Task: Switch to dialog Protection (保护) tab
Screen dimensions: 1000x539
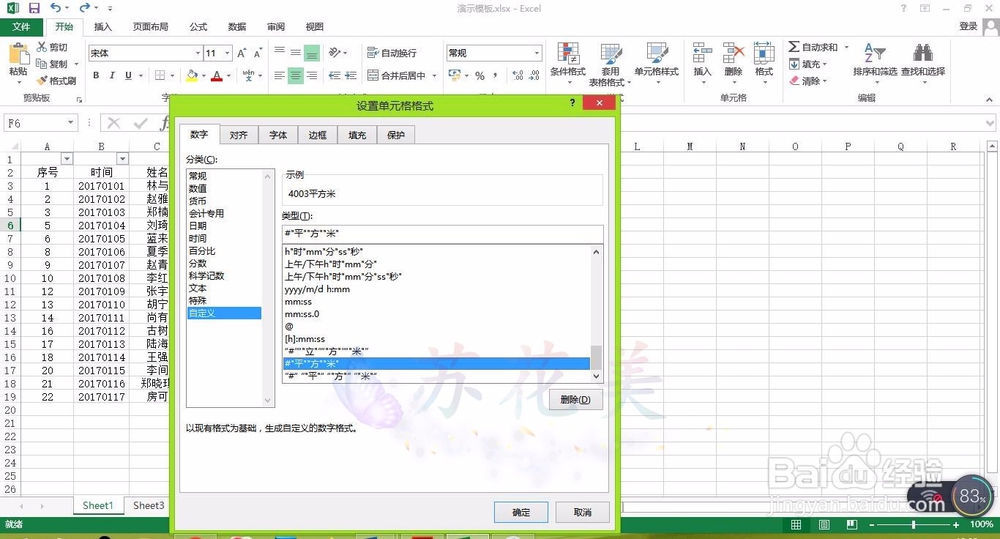Action: tap(396, 135)
